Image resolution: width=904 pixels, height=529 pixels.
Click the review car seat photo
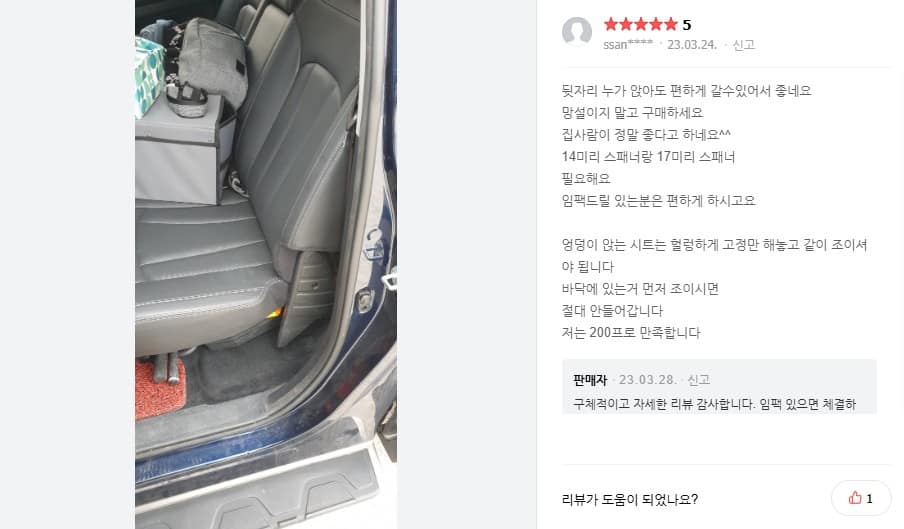(x=266, y=264)
